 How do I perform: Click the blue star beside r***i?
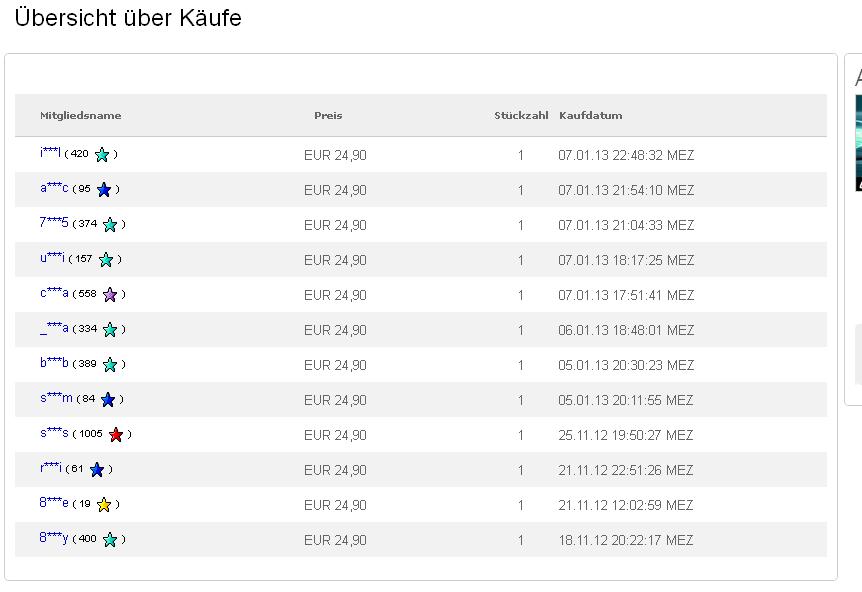(97, 469)
